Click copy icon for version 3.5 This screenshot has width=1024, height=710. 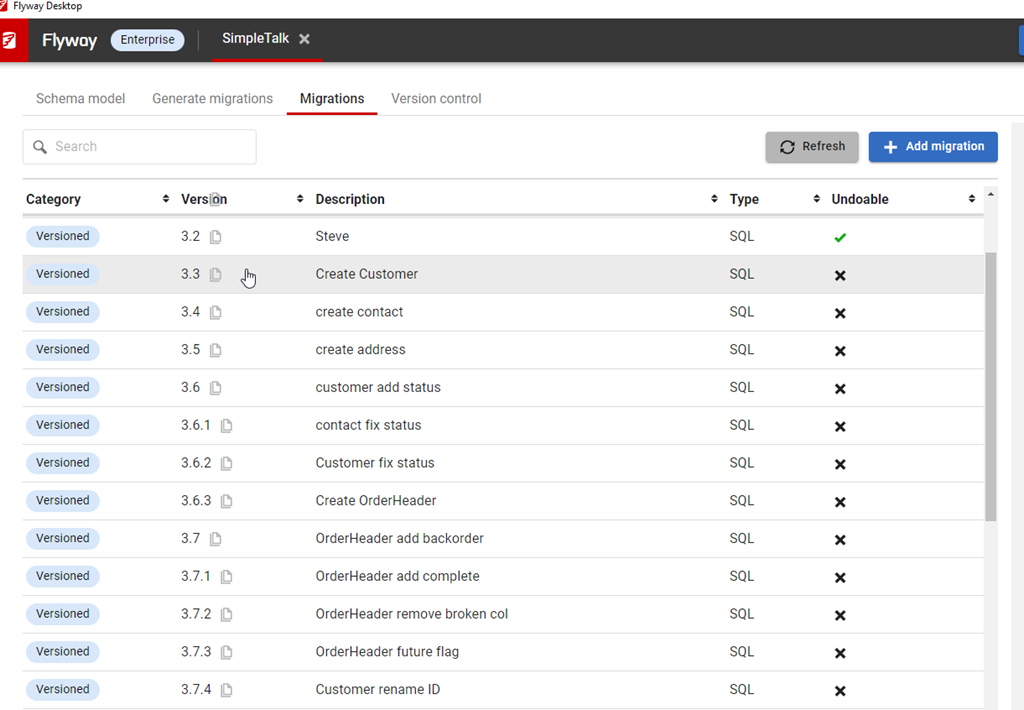pyautogui.click(x=216, y=350)
